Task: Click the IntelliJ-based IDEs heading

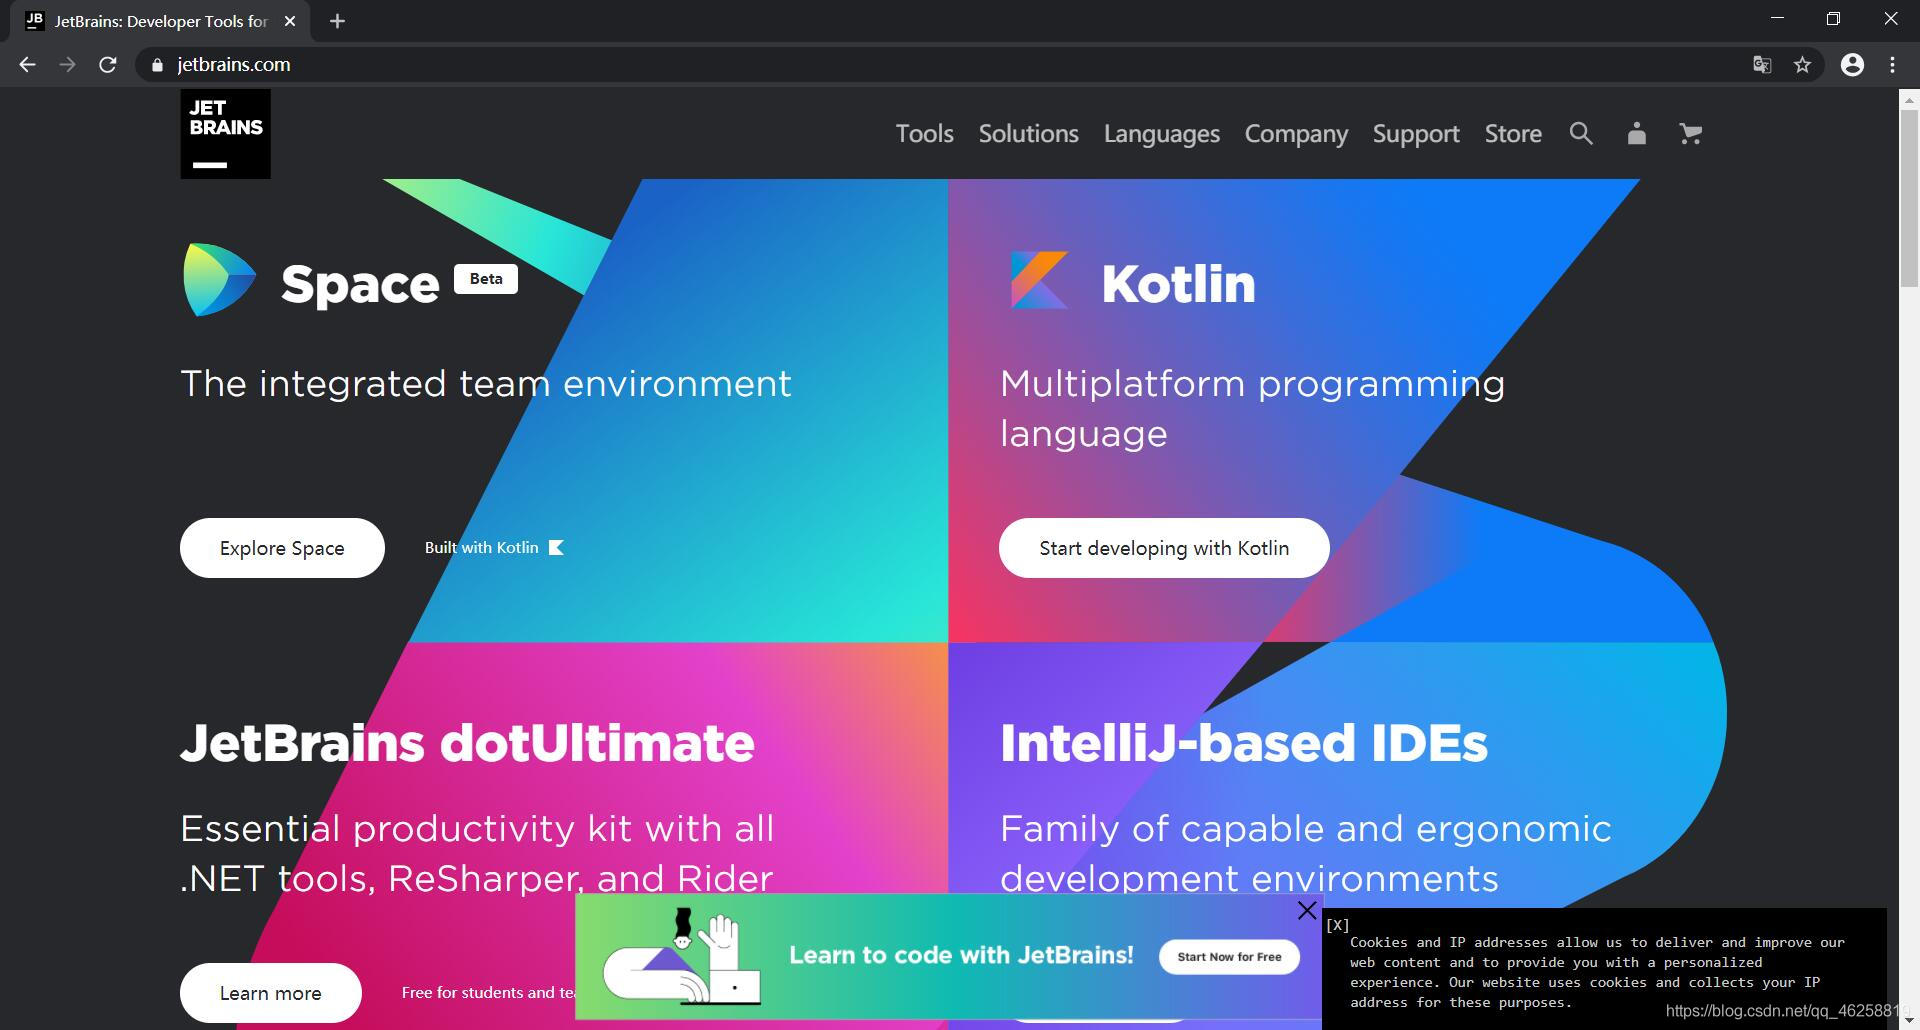Action: 1243,743
